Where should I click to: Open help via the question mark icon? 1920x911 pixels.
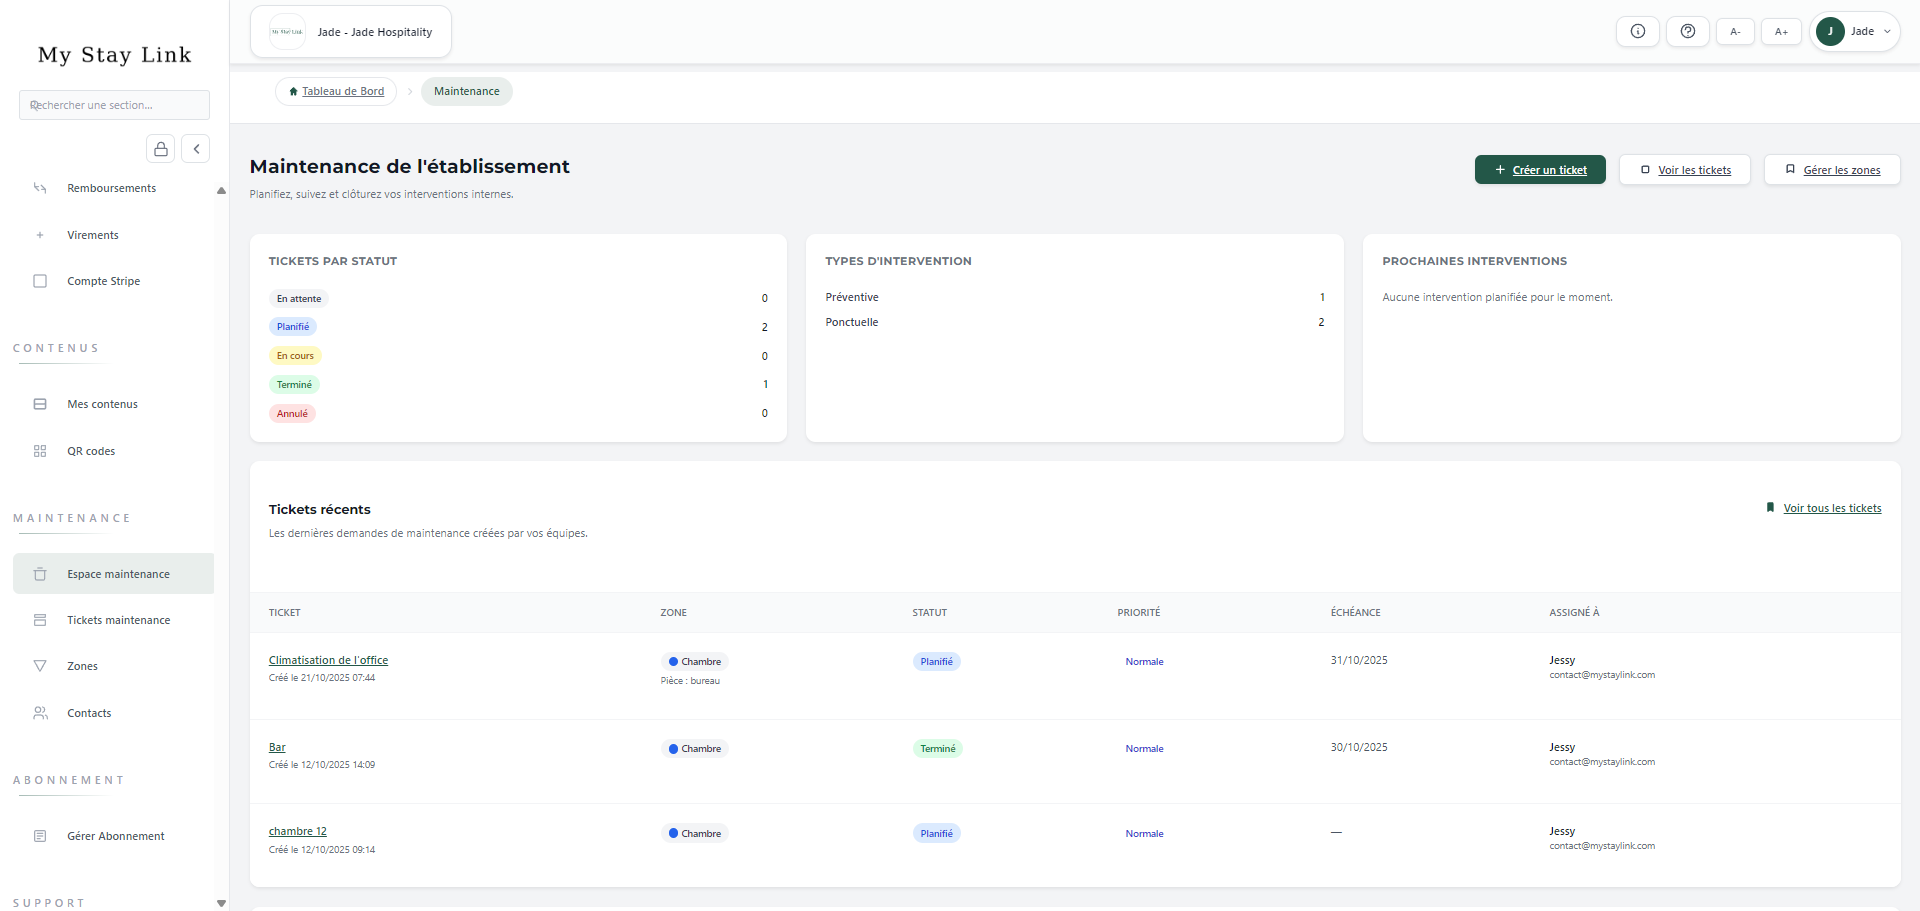point(1687,31)
